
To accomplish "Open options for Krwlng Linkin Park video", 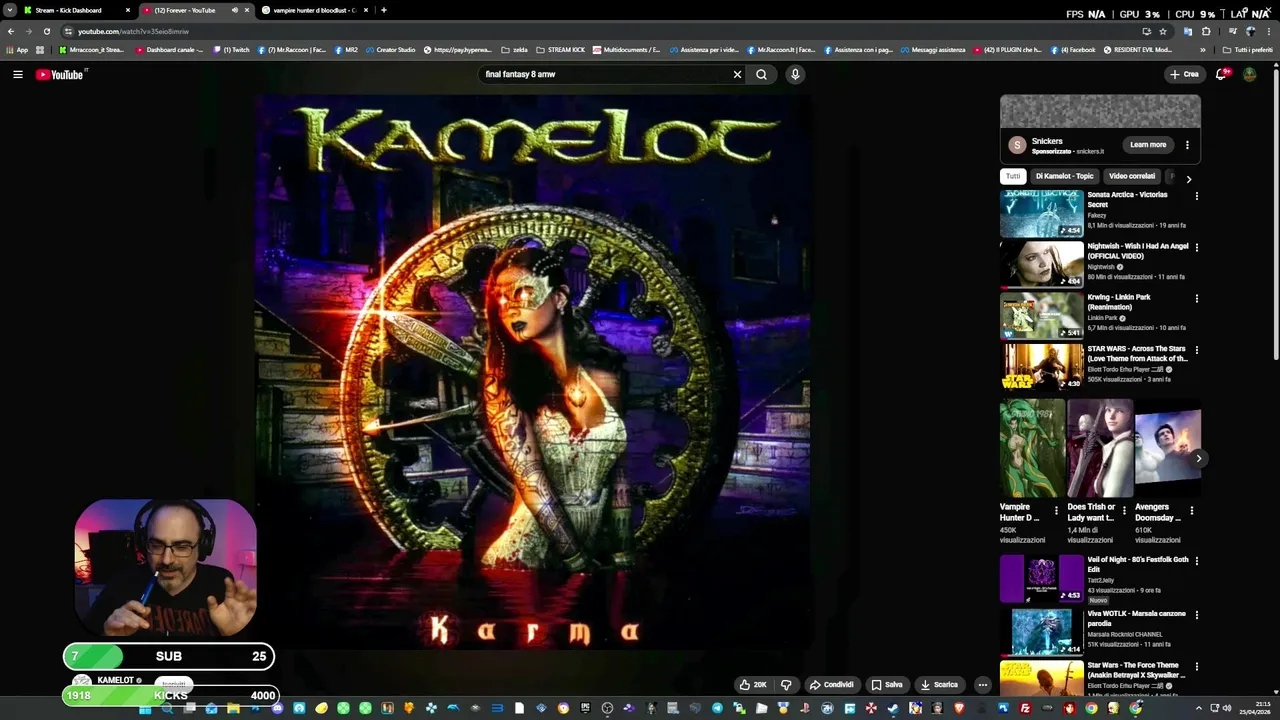I will (1196, 298).
